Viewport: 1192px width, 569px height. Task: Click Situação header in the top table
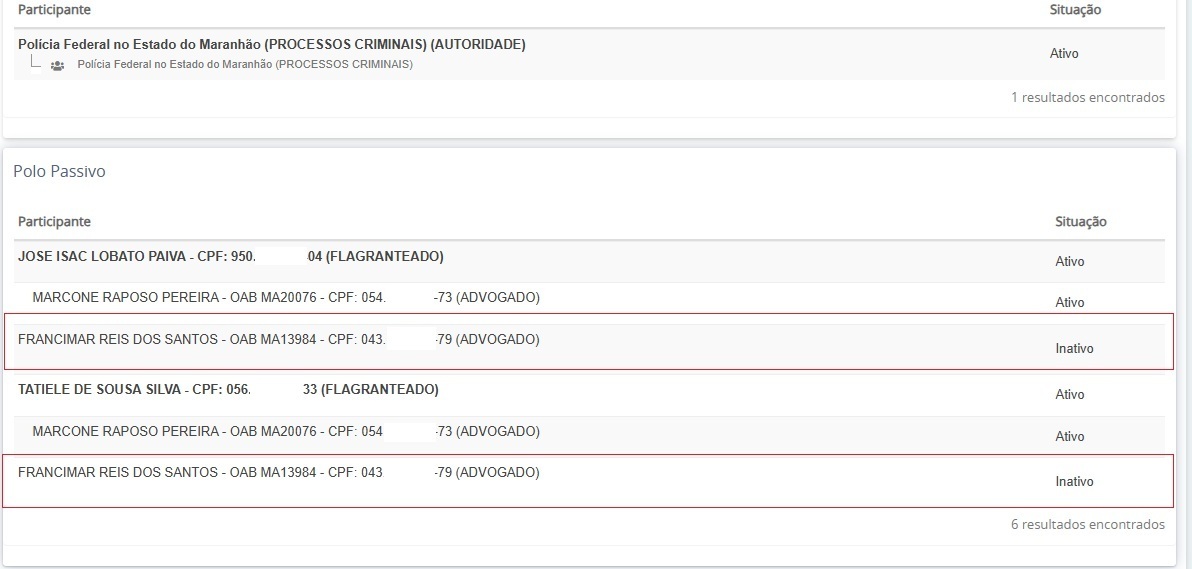1075,10
